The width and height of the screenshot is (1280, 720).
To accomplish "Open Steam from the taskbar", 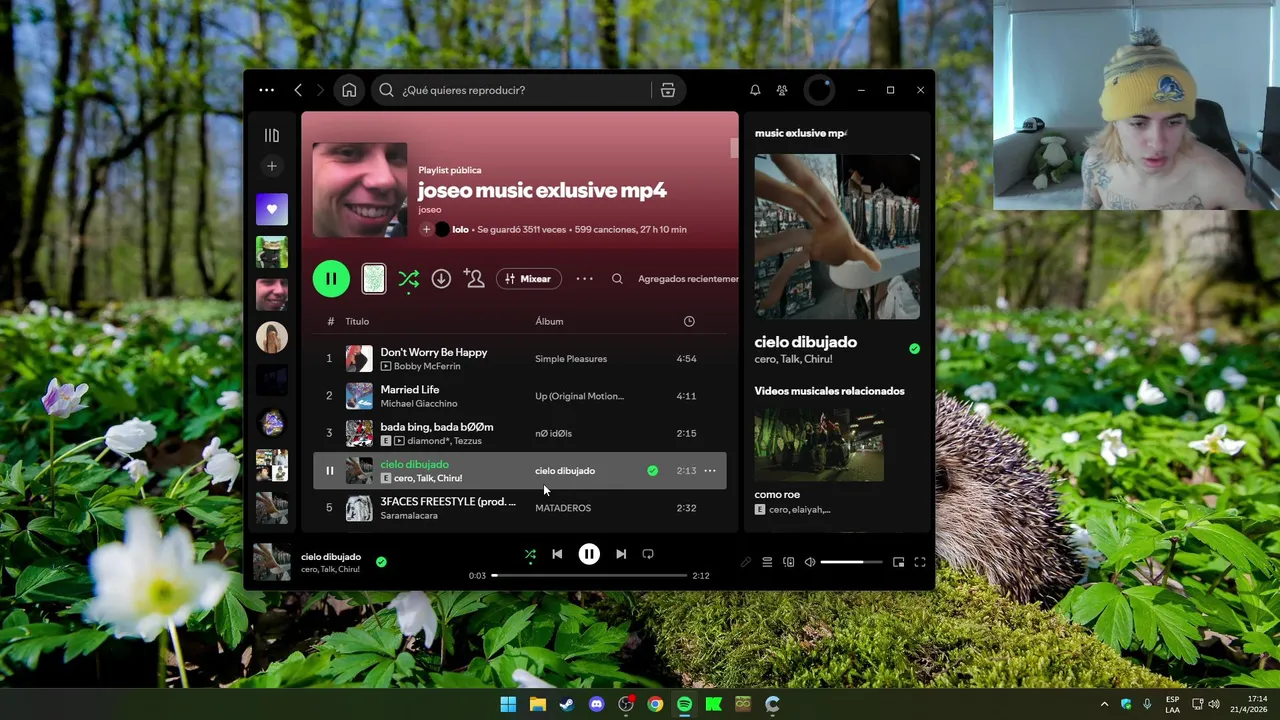I will [567, 704].
